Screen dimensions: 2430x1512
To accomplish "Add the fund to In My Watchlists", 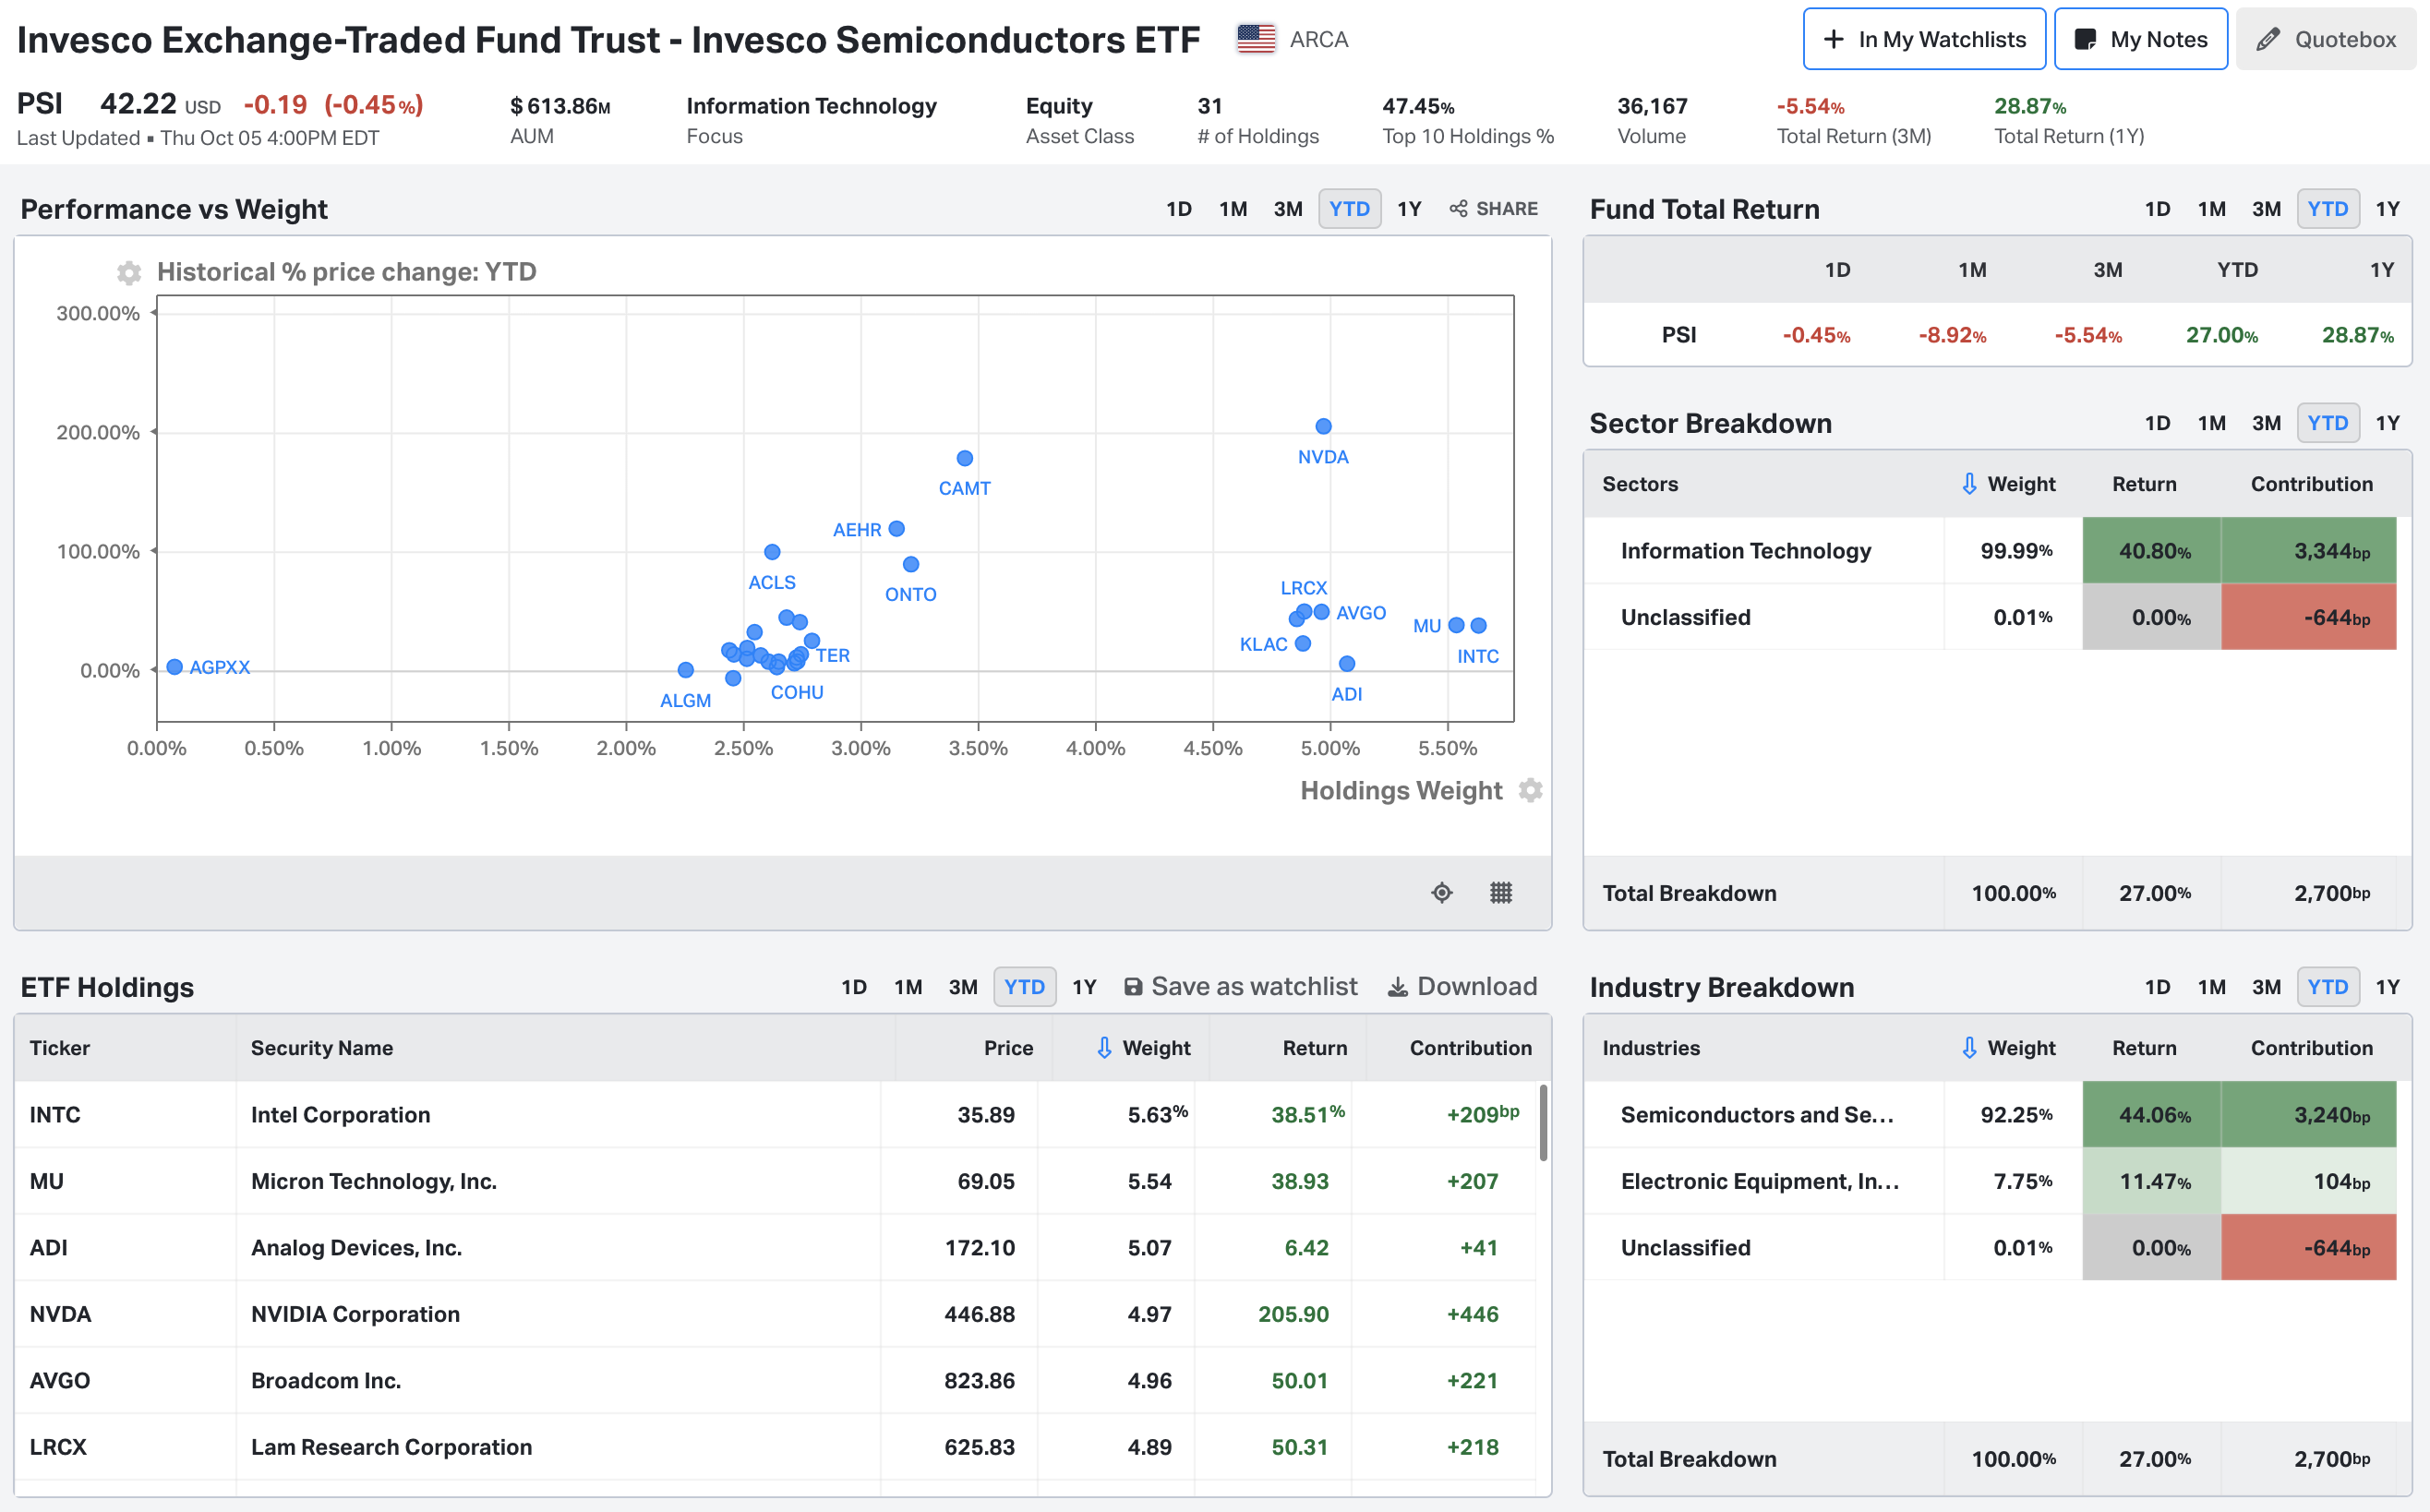I will pos(1924,39).
